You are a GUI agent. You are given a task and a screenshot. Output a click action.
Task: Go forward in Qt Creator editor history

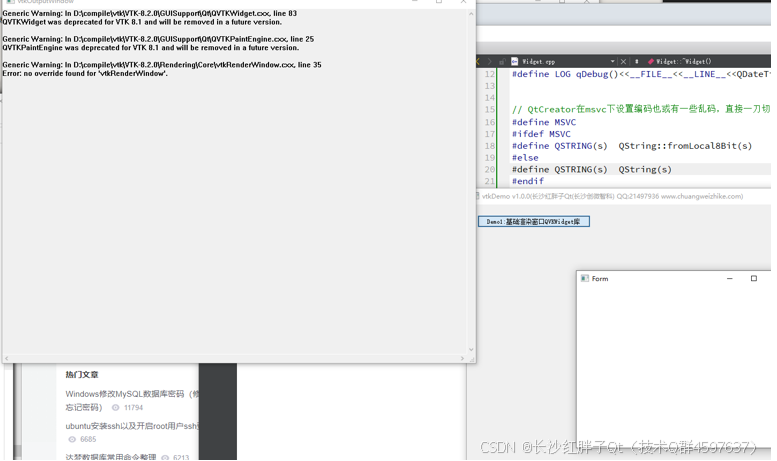point(489,61)
